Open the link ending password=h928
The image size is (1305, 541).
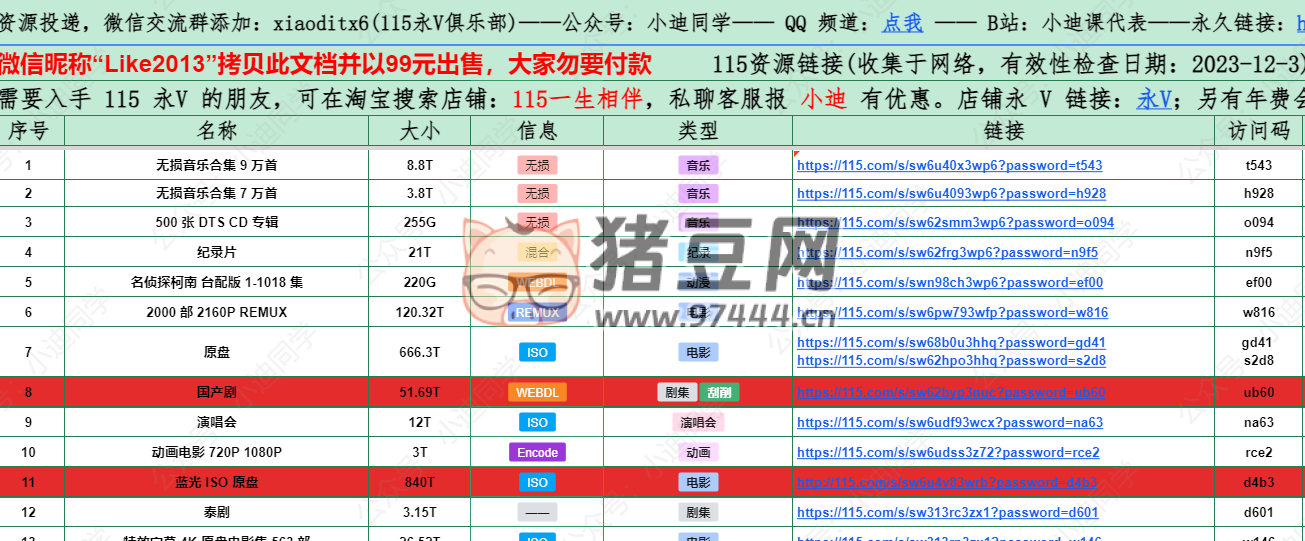(951, 194)
